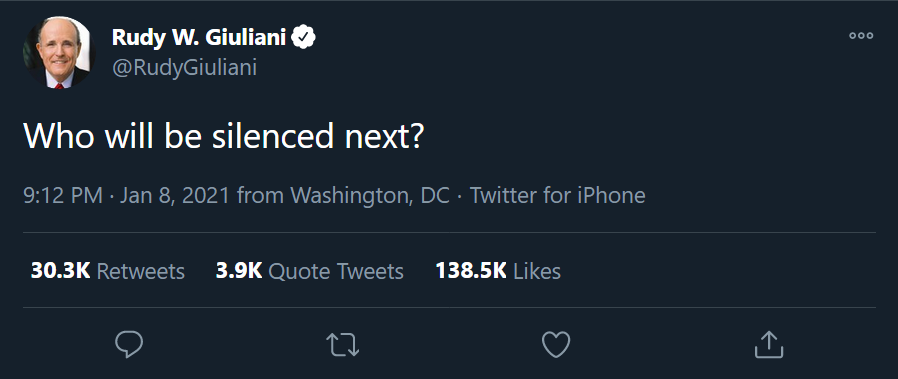Click the 9:12 PM timestamp
The image size is (898, 379).
(x=63, y=196)
